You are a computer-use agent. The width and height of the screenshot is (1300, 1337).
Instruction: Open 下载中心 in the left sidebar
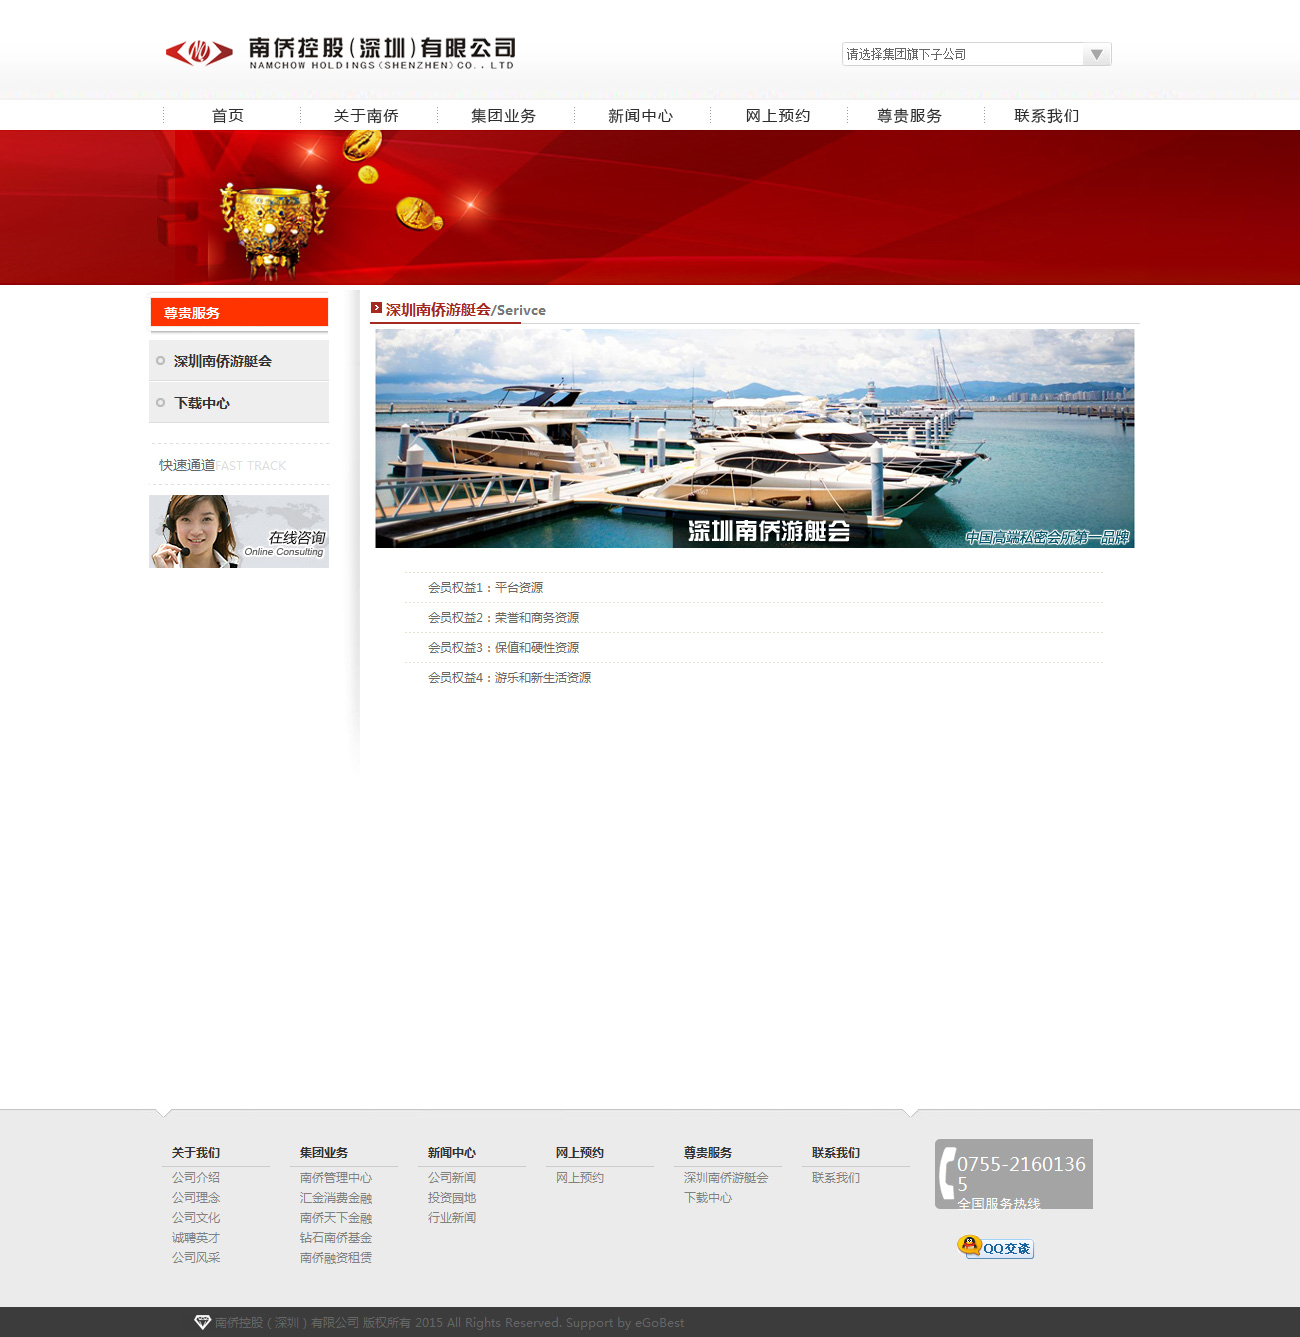click(x=202, y=403)
